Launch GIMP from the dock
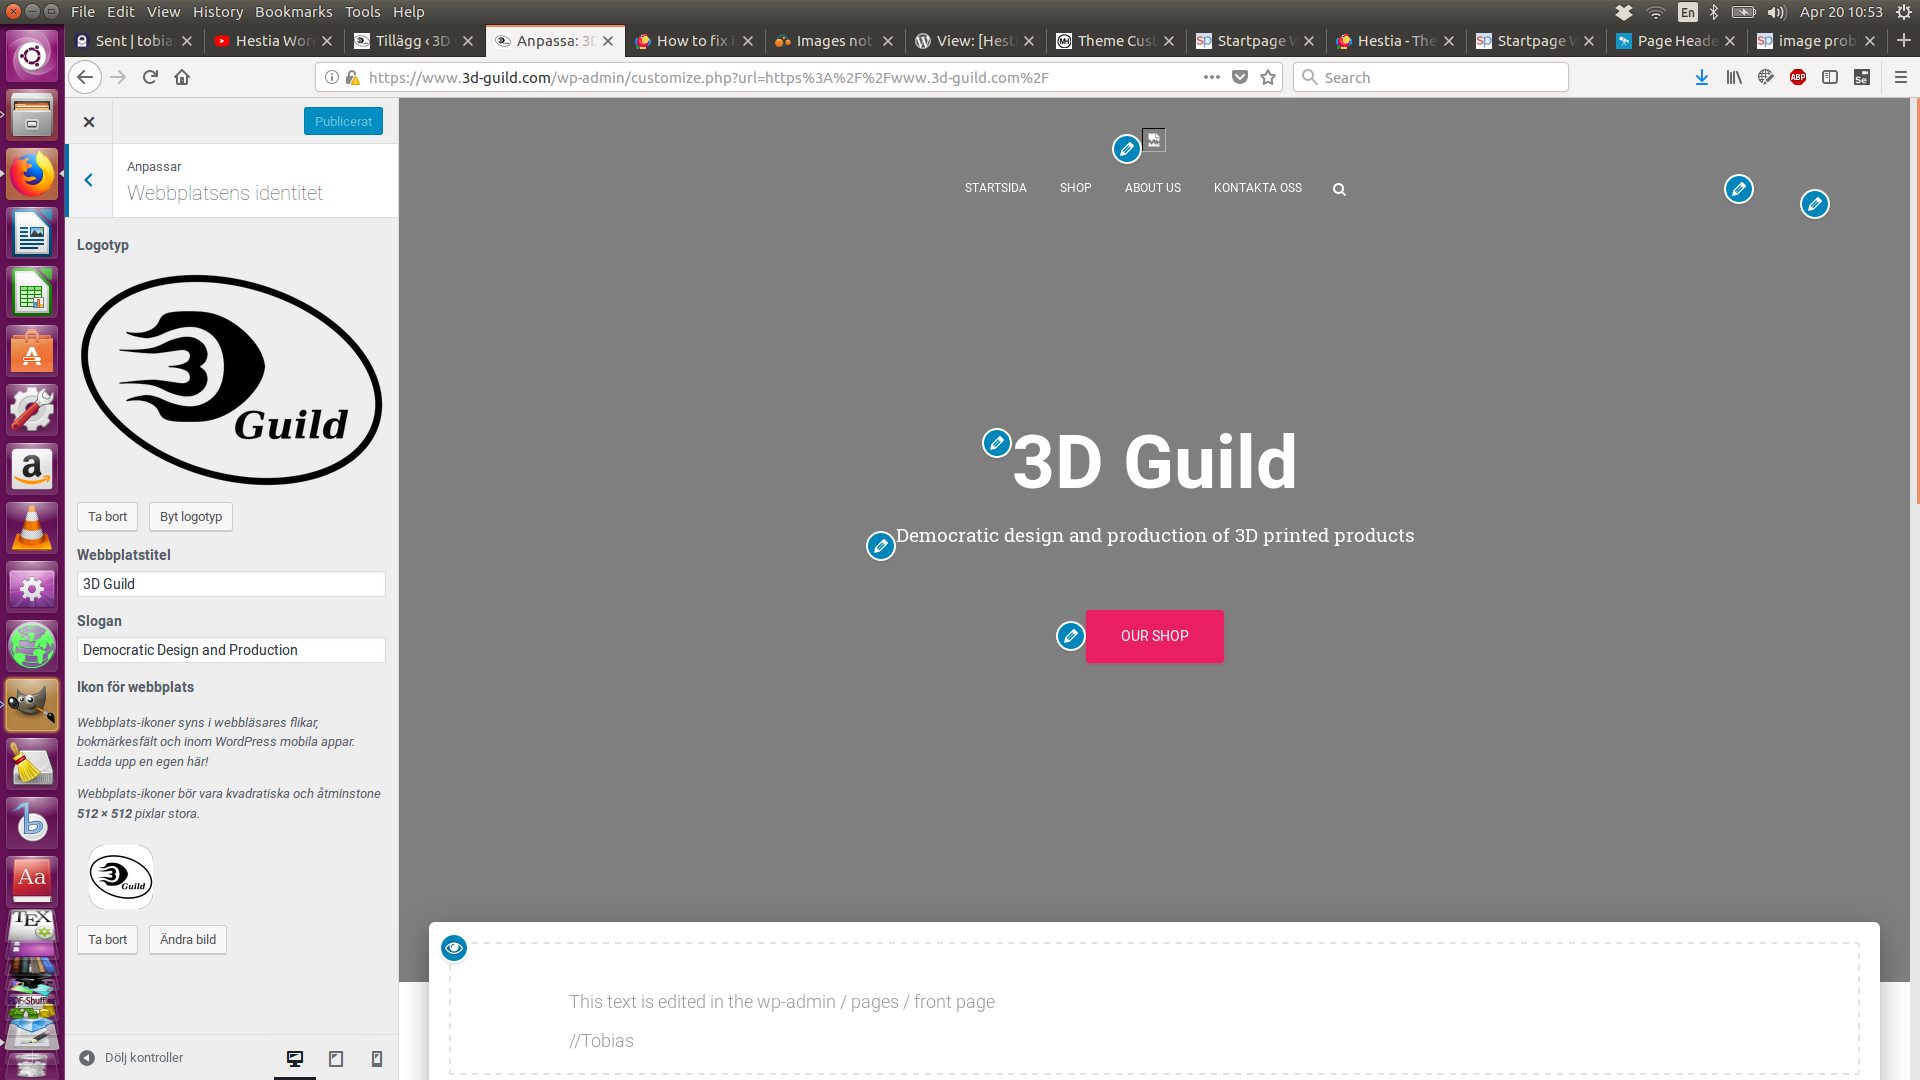This screenshot has width=1920, height=1080. click(x=32, y=705)
